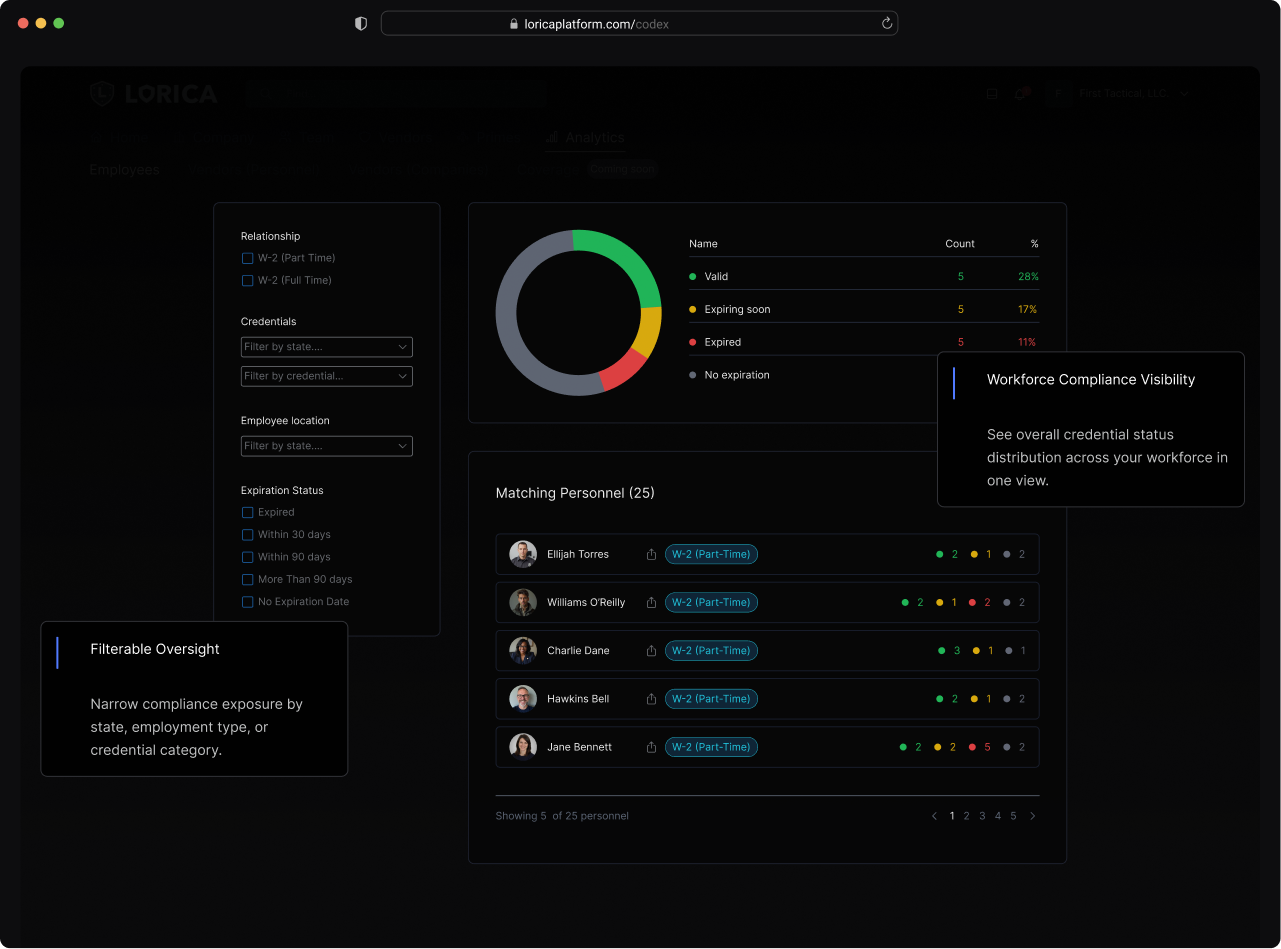Click the previous page arrow in pagination
Viewport: 1281px width, 949px height.
pos(935,816)
